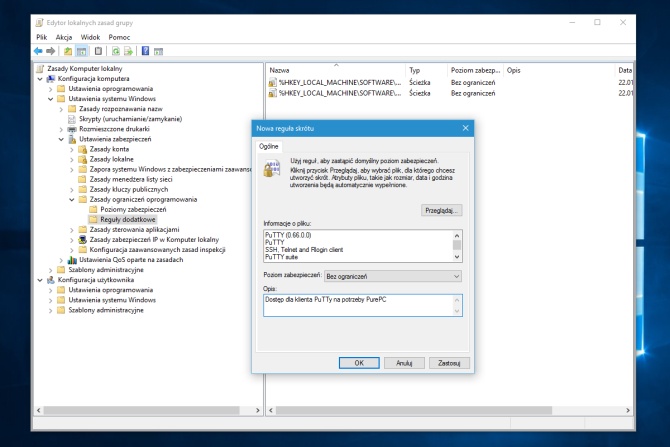The image size is (670, 447).
Task: Click icon of first HKEY_LOCAL_MACHINE rule
Action: pyautogui.click(x=272, y=82)
